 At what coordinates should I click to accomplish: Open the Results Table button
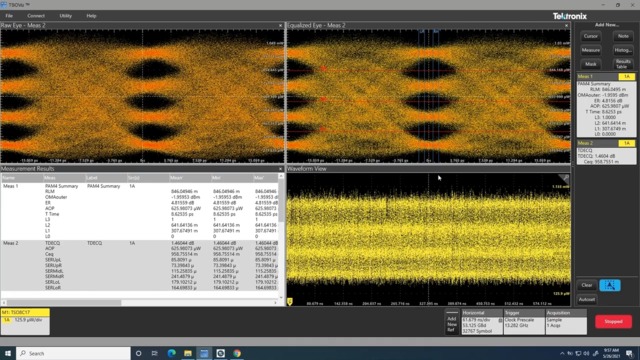click(623, 64)
